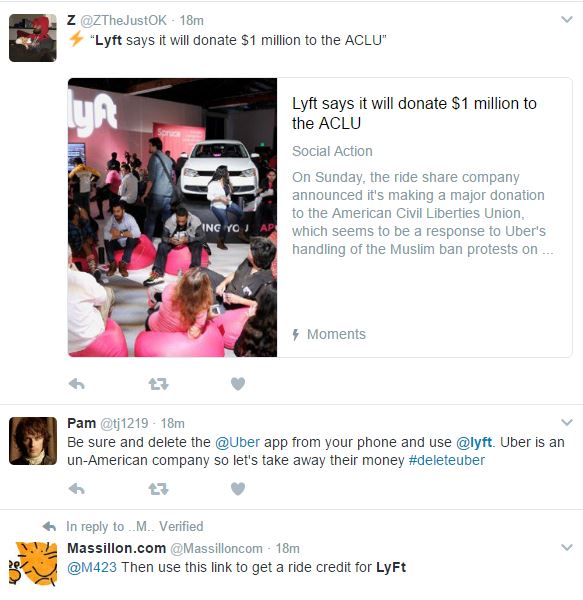Viewport: 583px width, 600px height.
Task: Open the Lyft ACLU article headline
Action: pyautogui.click(x=414, y=113)
